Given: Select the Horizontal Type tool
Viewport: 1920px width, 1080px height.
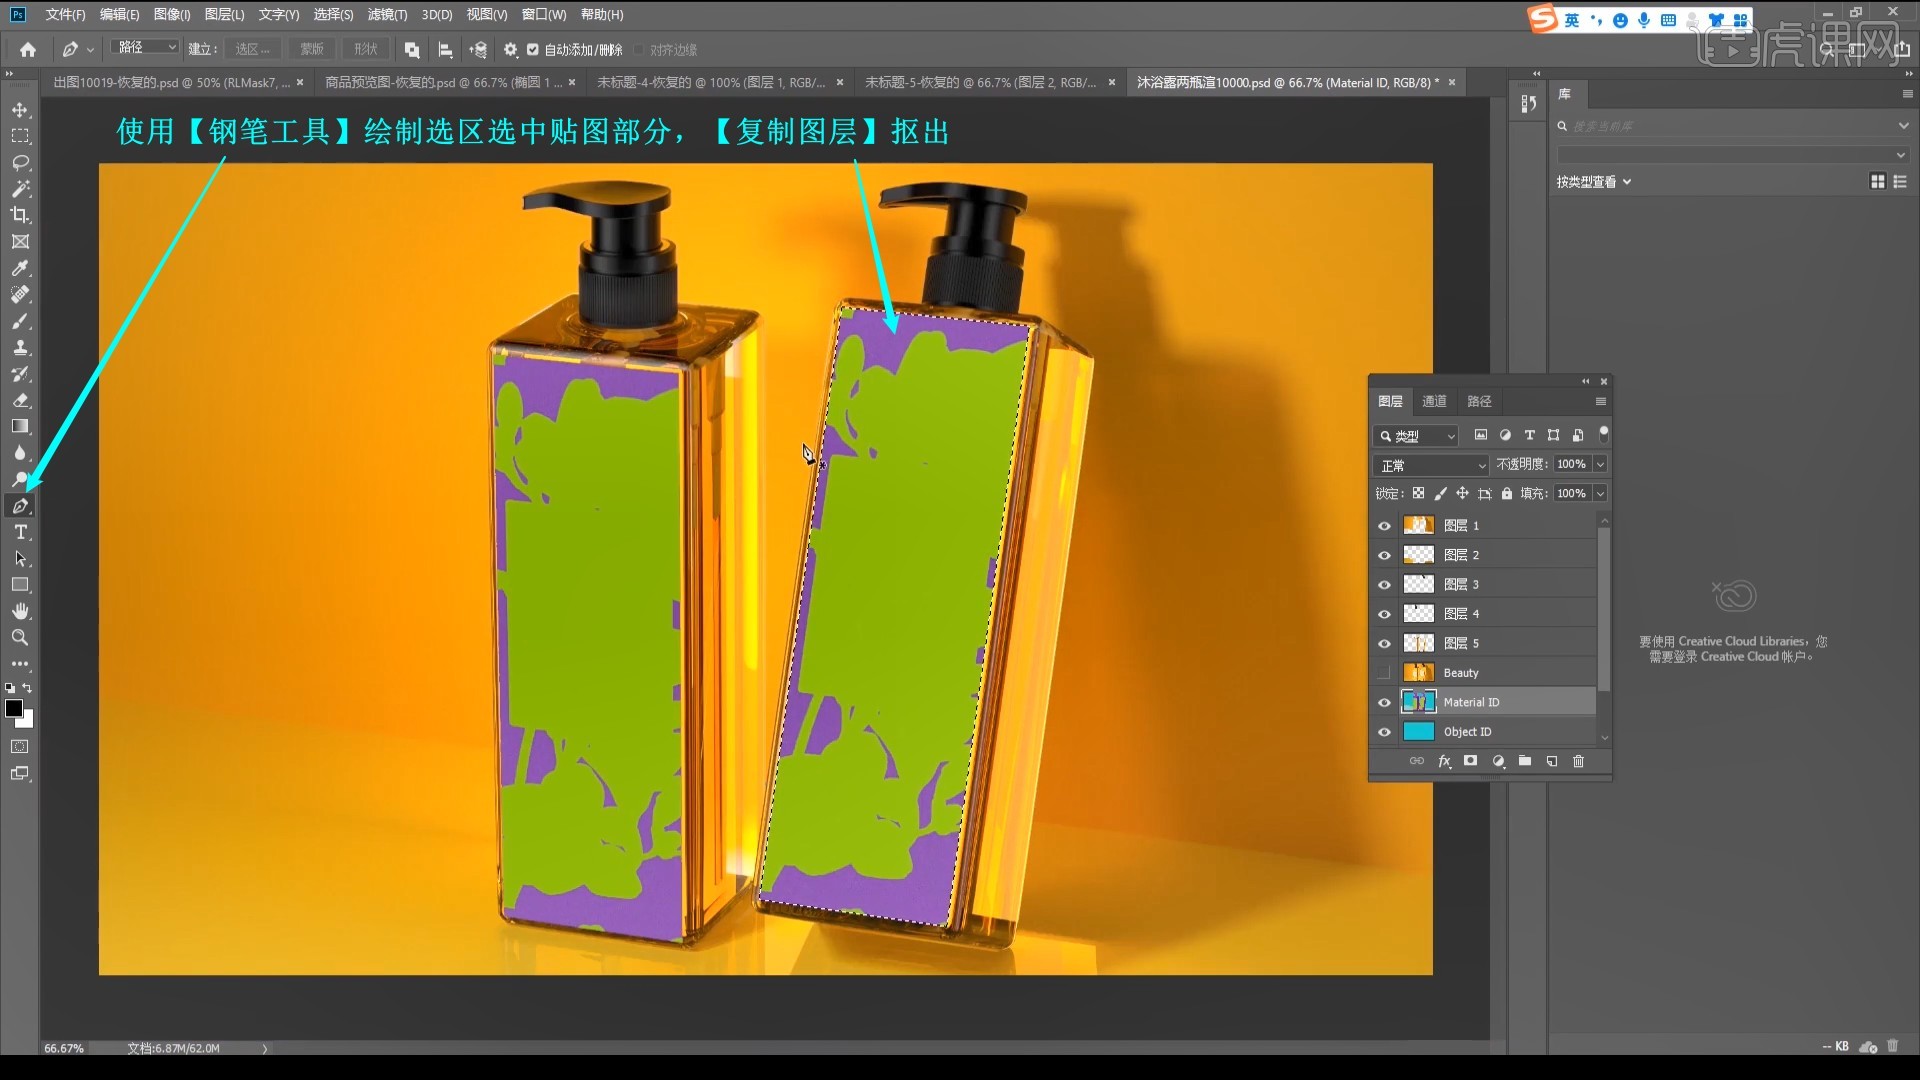Looking at the screenshot, I should tap(20, 532).
